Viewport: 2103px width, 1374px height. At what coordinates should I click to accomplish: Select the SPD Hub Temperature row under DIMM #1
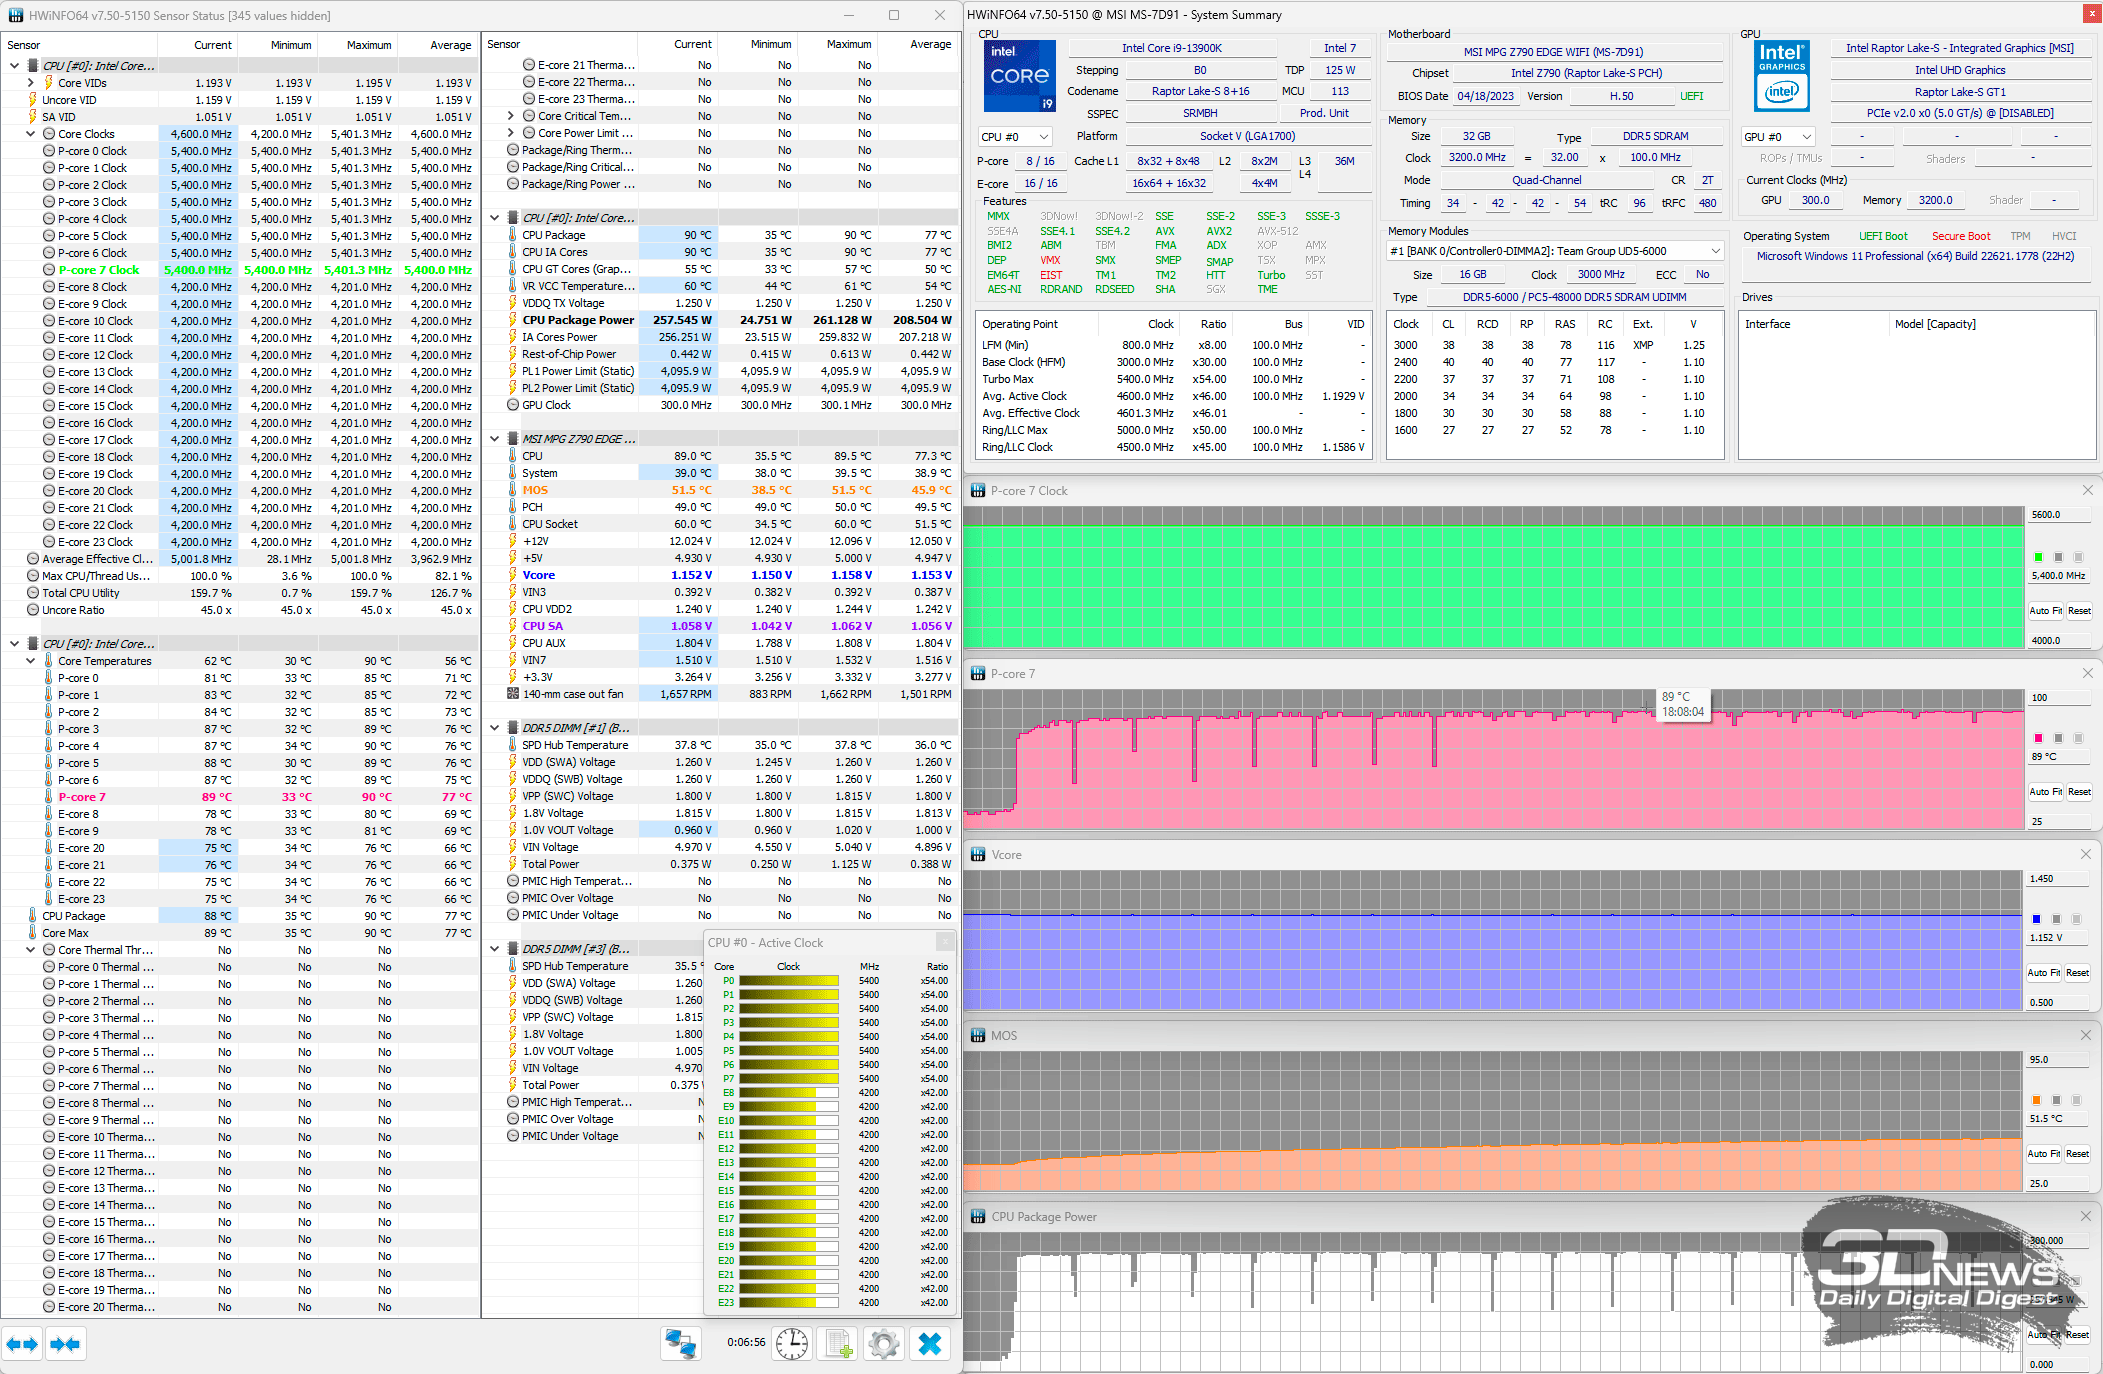point(720,745)
